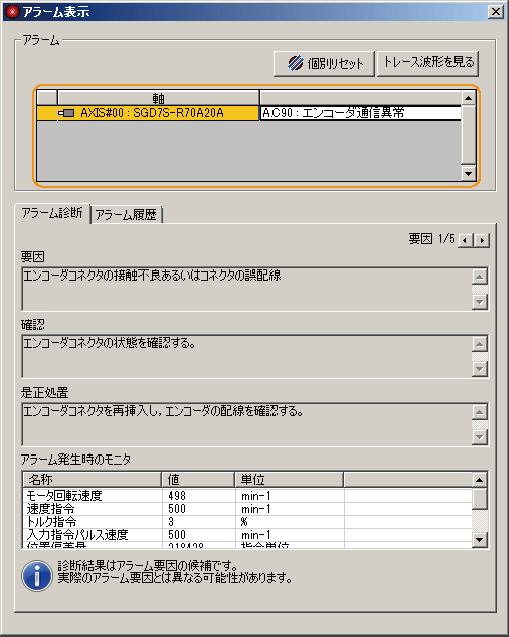Screen dimensions: 509x637
Task: Click the up arrow in the 是正処置 text box
Action: 480,412
